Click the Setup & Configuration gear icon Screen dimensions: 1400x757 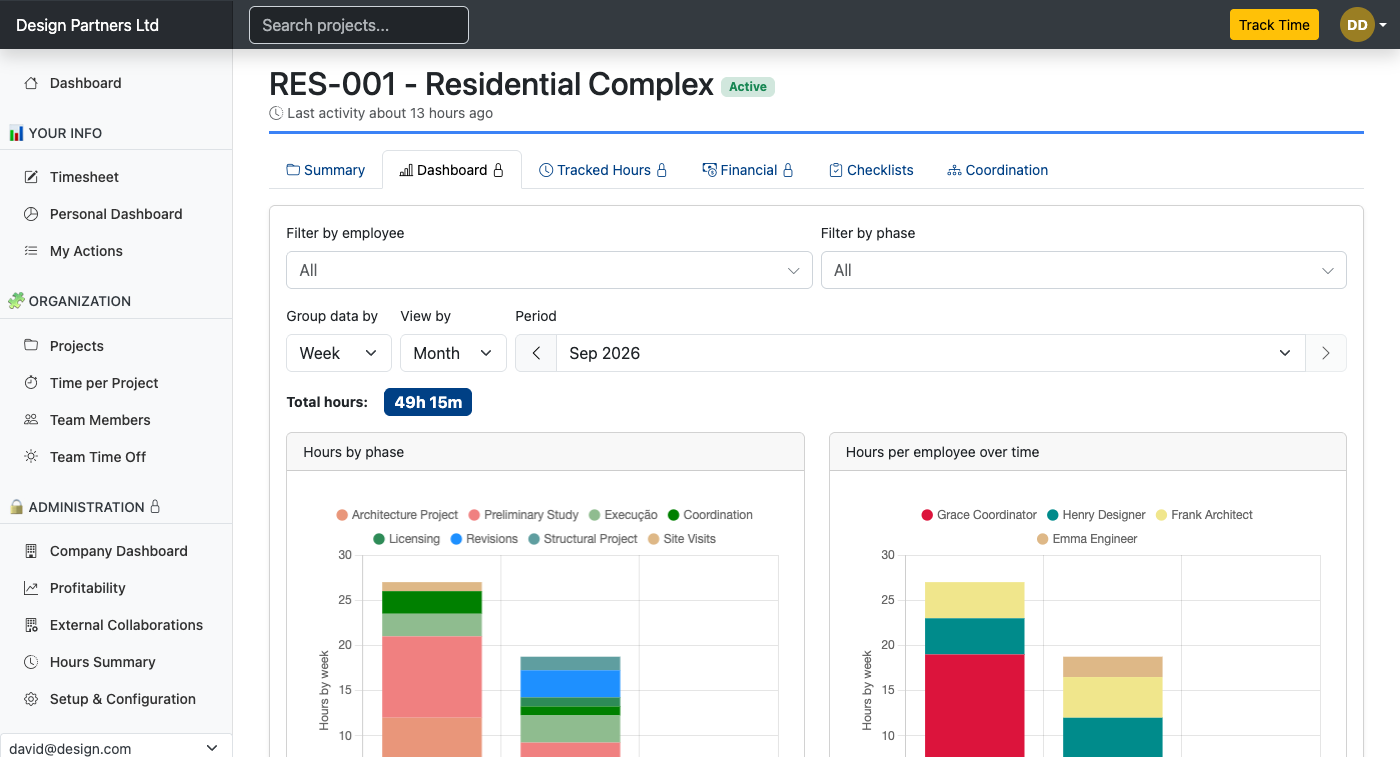31,699
